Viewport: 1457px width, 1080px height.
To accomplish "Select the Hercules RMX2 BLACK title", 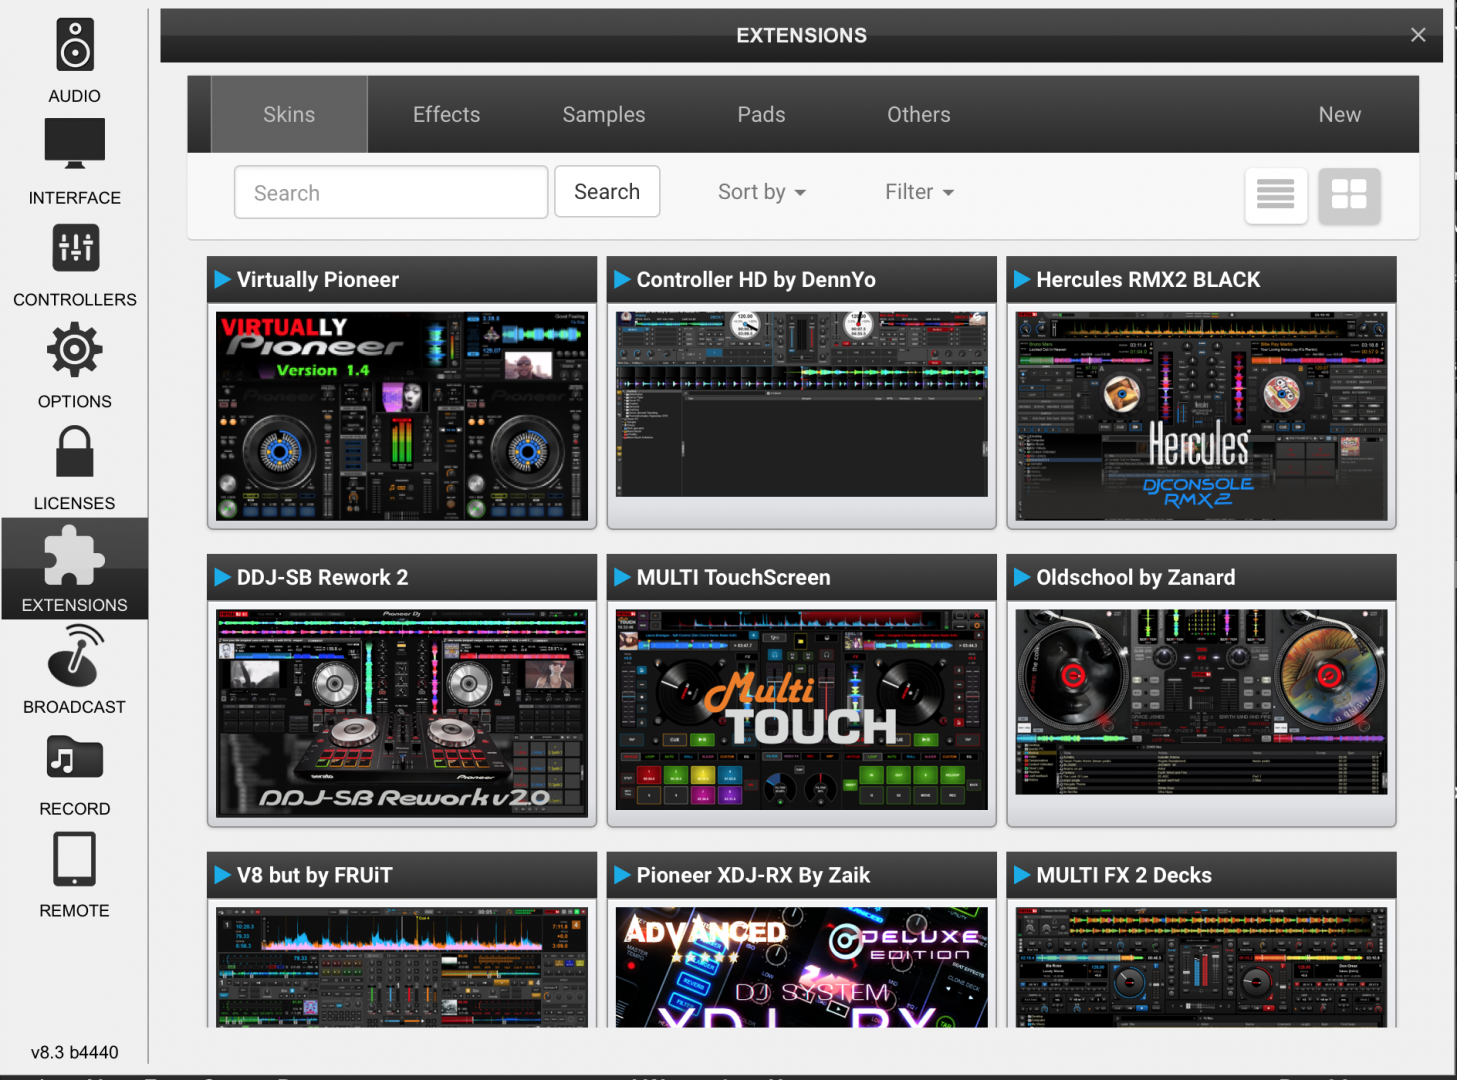I will click(1148, 280).
